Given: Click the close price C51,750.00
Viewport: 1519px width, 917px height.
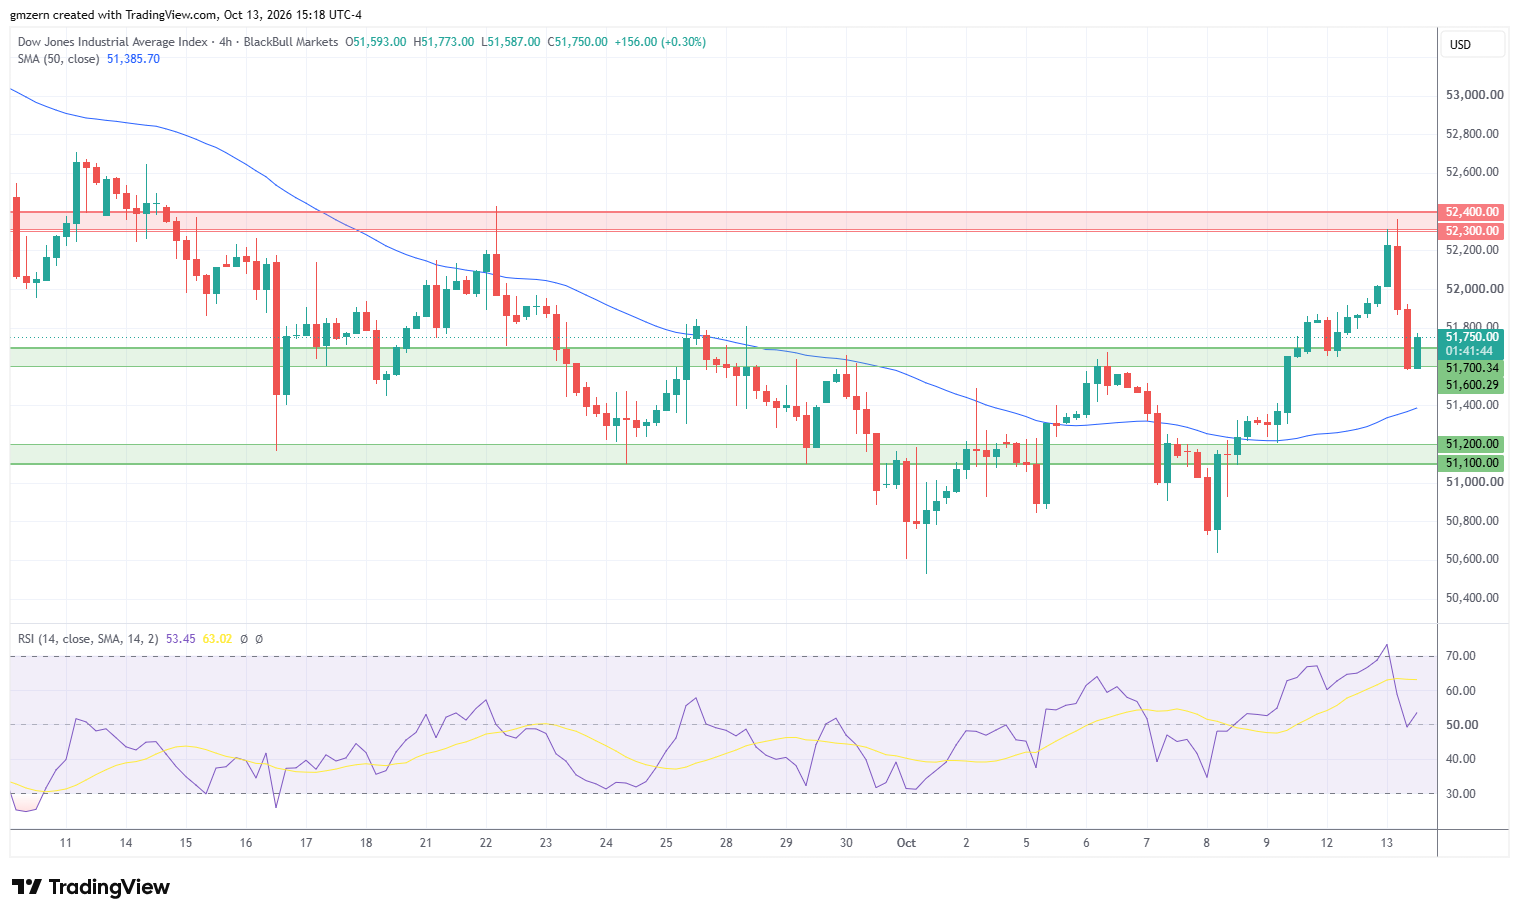Looking at the screenshot, I should point(577,42).
